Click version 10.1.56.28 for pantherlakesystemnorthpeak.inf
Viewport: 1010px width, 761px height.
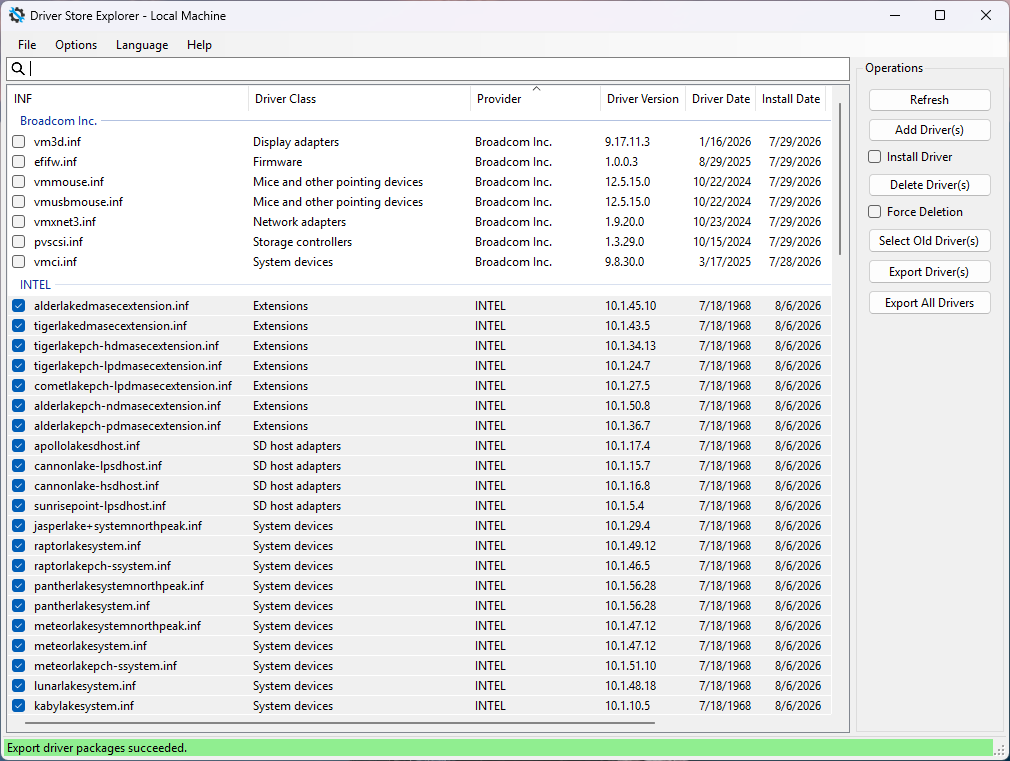(631, 586)
